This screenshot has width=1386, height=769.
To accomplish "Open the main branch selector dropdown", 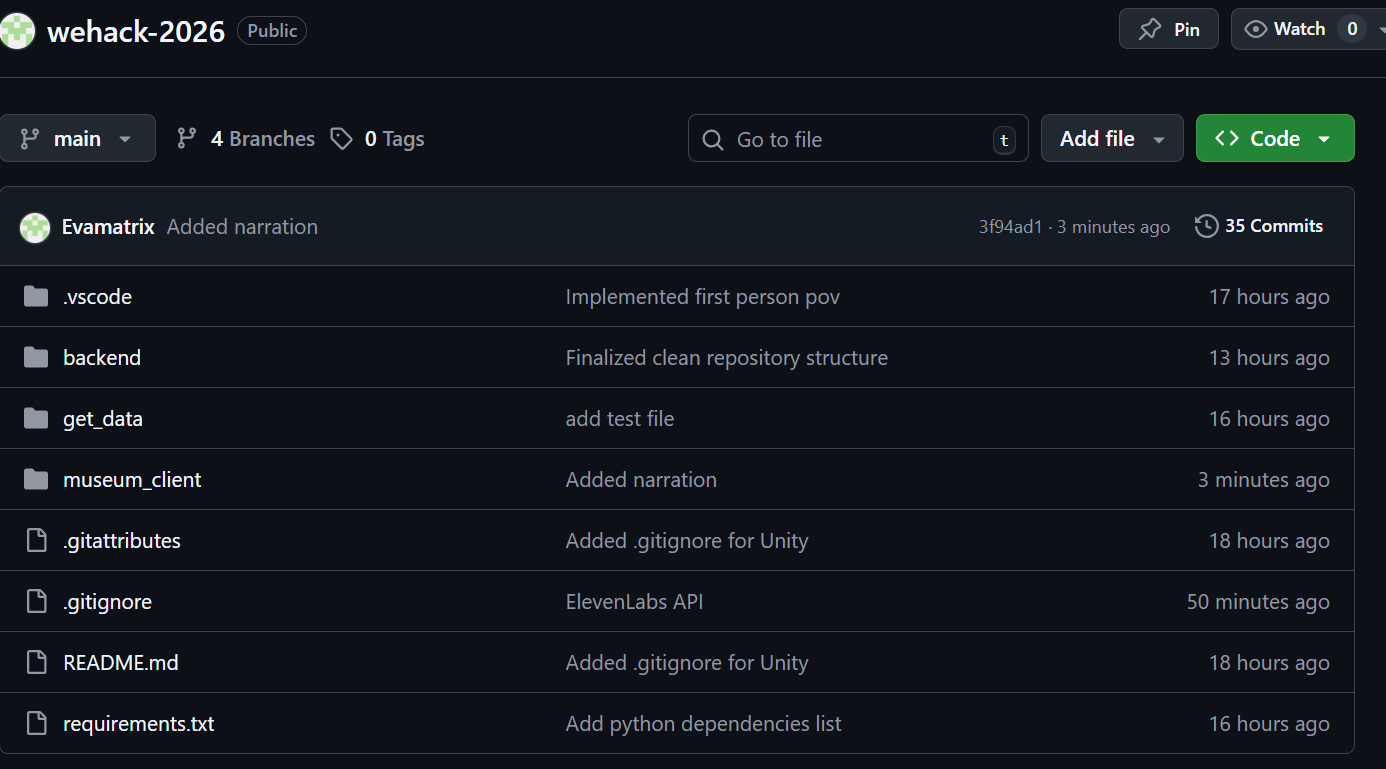I will [78, 138].
